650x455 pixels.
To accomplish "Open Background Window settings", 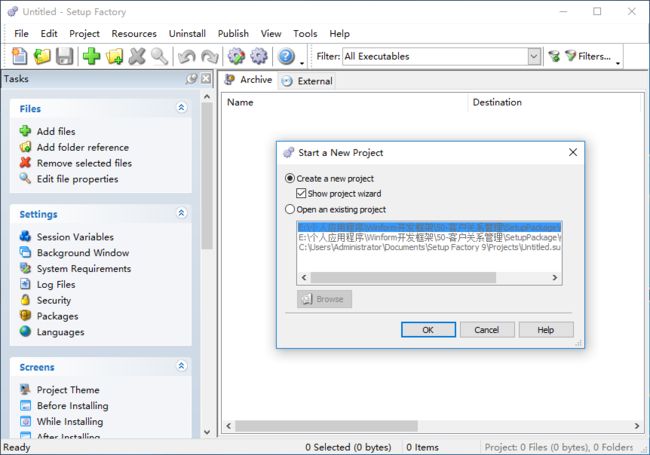I will pyautogui.click(x=75, y=252).
